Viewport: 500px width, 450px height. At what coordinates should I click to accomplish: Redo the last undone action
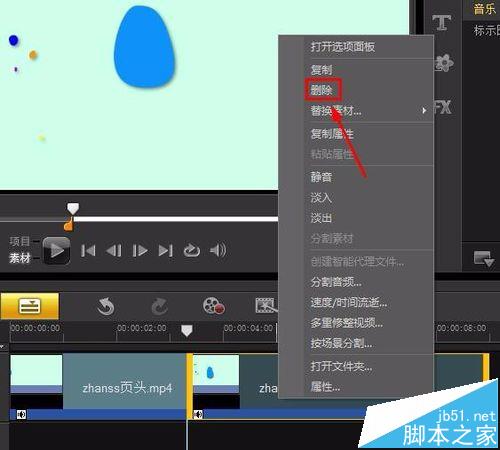(160, 306)
